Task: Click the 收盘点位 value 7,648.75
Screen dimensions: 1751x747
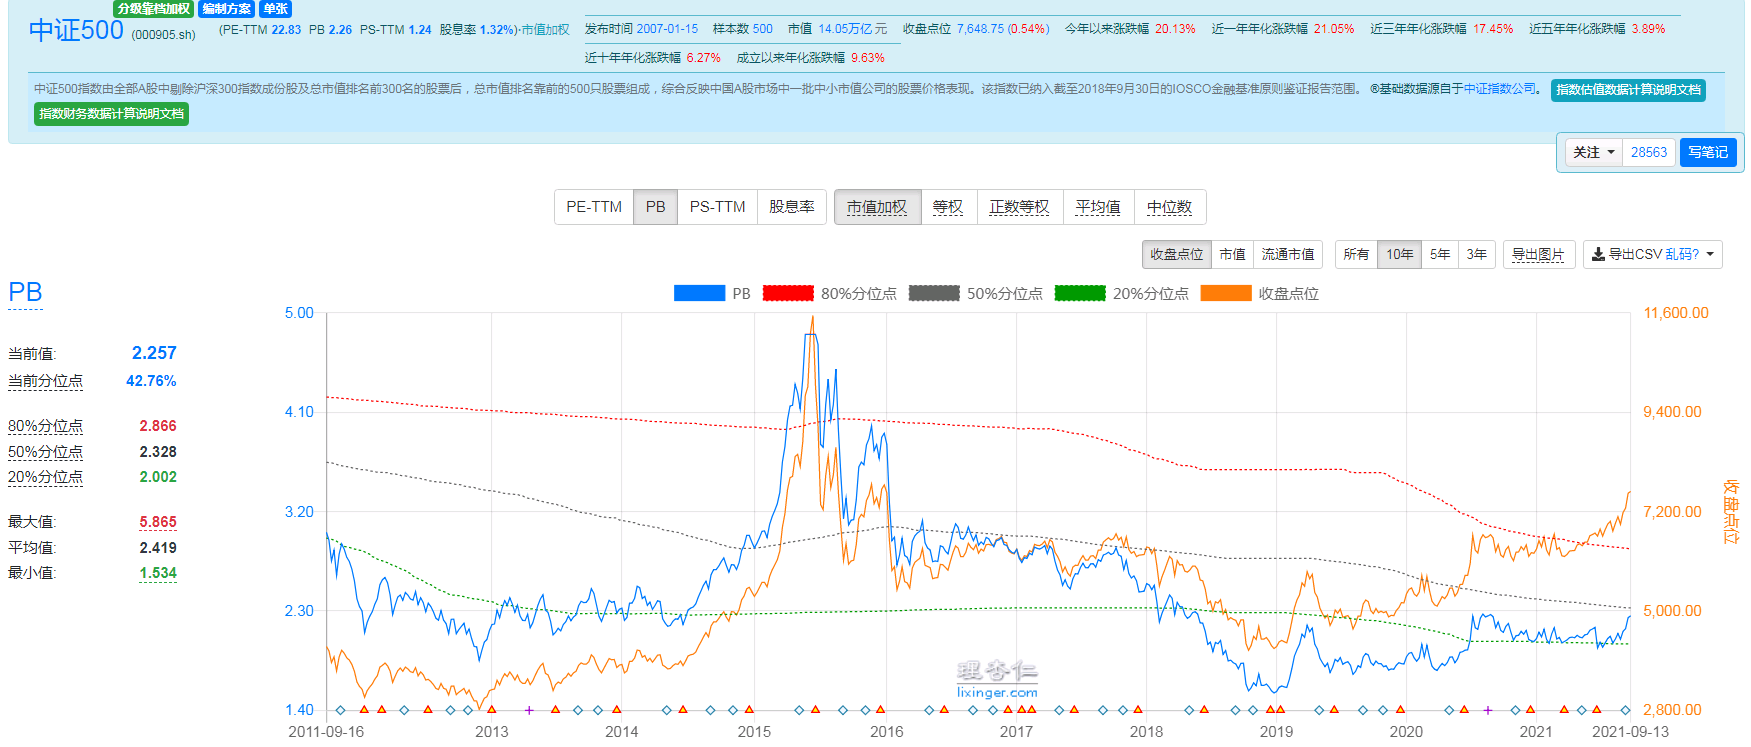Action: (x=980, y=29)
